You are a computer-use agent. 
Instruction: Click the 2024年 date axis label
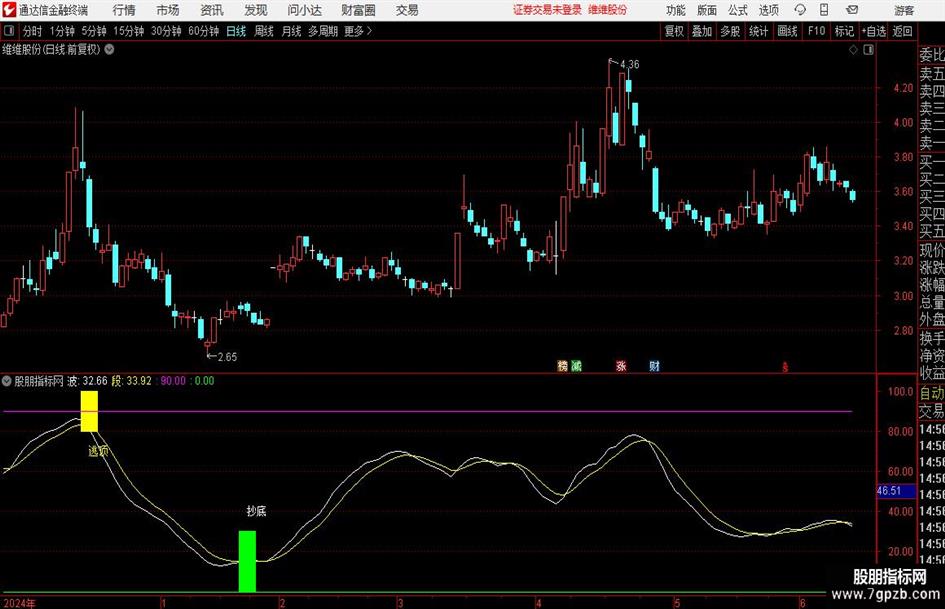[19, 603]
